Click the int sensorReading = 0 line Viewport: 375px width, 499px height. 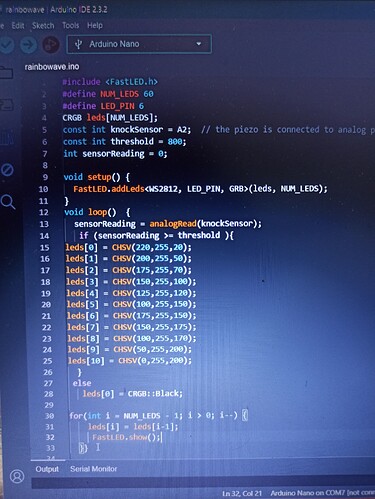tap(115, 154)
